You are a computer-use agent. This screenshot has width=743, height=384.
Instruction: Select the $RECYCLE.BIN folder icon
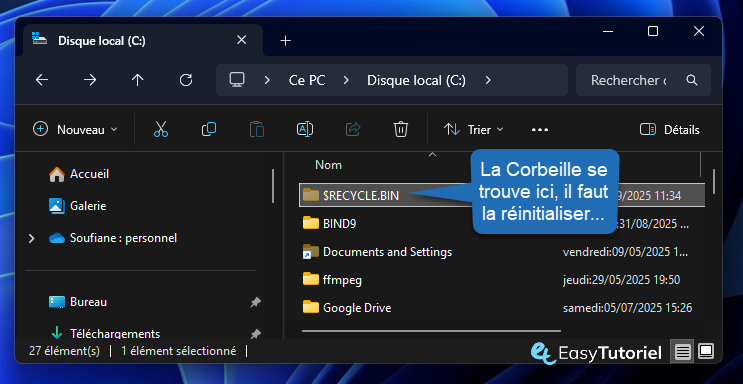click(311, 195)
